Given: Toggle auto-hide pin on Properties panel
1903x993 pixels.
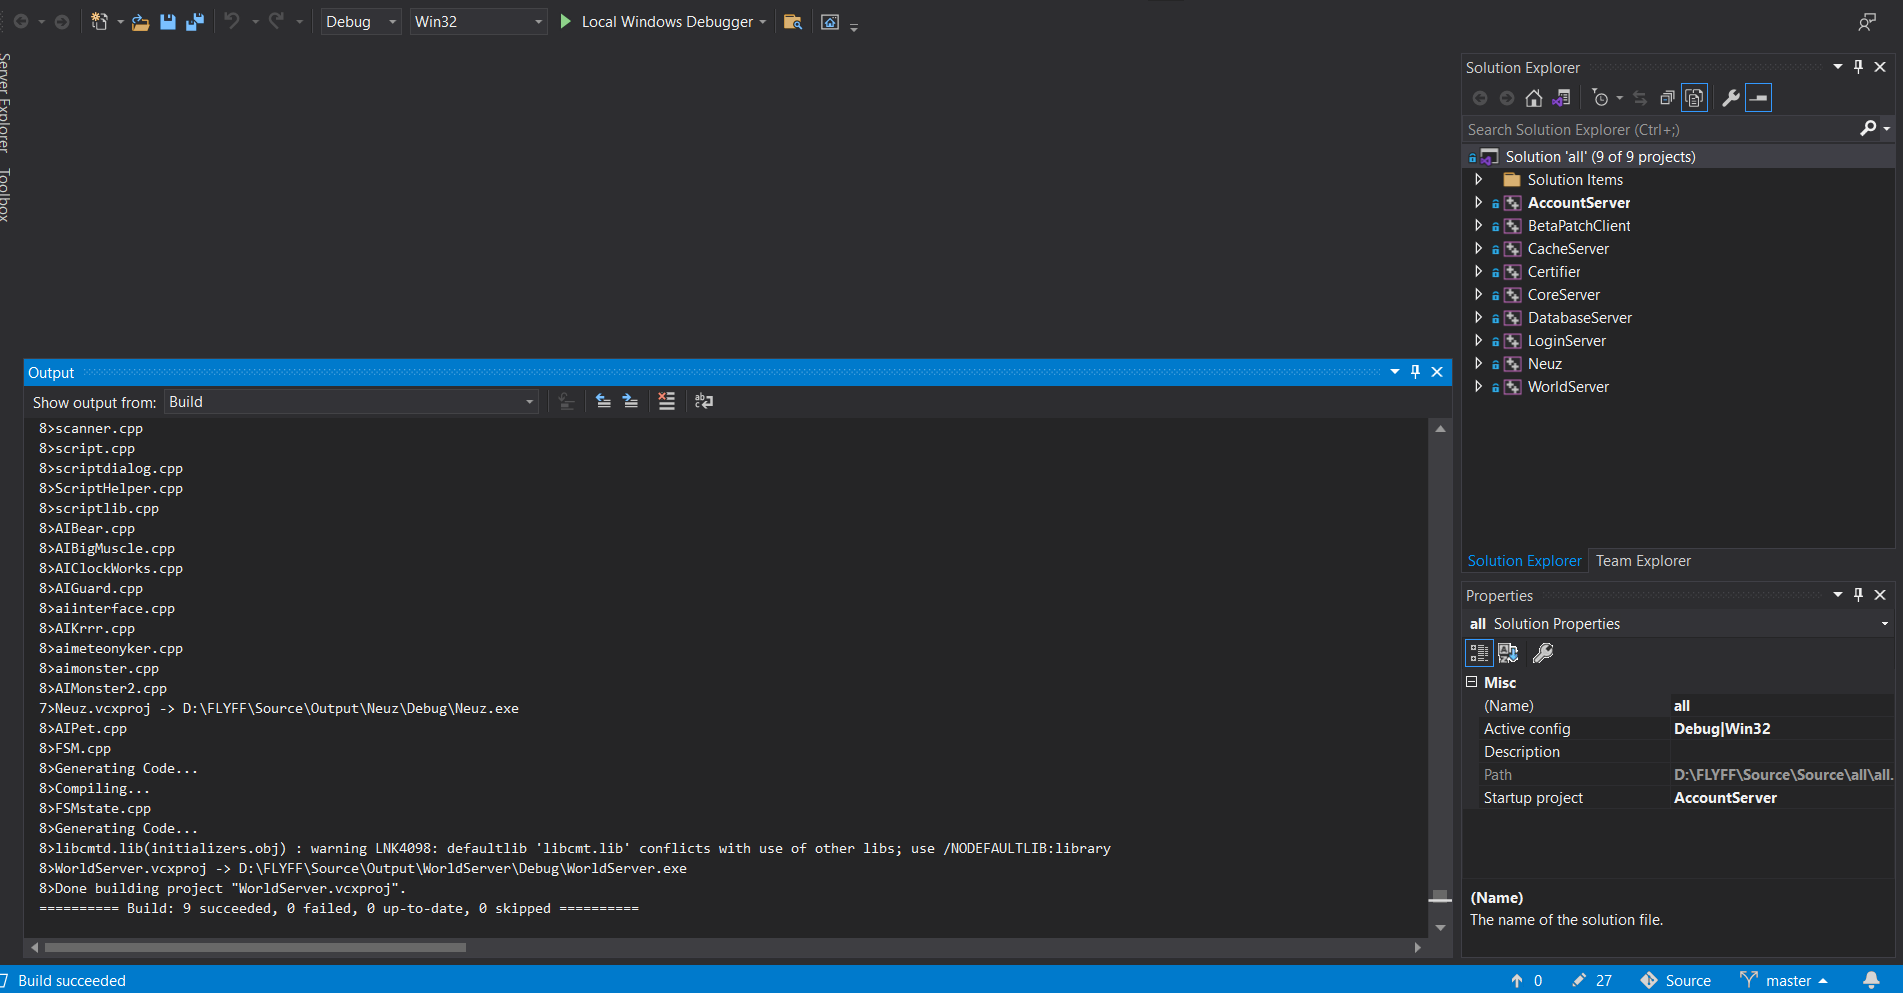Looking at the screenshot, I should (x=1858, y=595).
